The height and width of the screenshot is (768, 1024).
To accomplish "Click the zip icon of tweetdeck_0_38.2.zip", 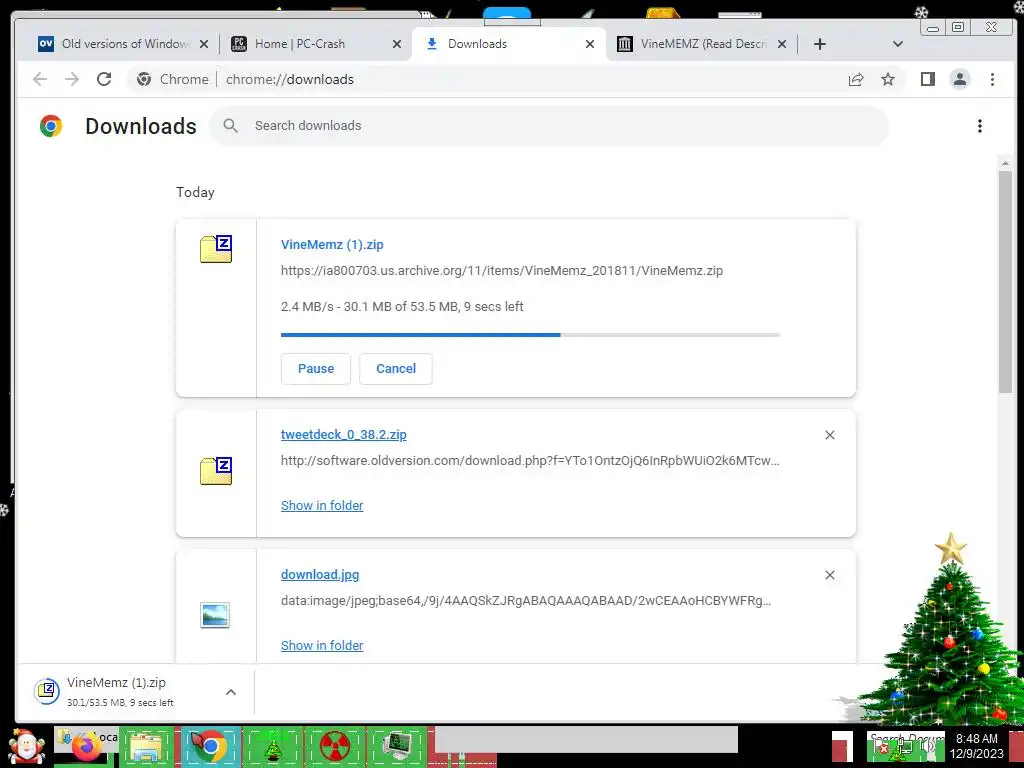I will click(216, 471).
